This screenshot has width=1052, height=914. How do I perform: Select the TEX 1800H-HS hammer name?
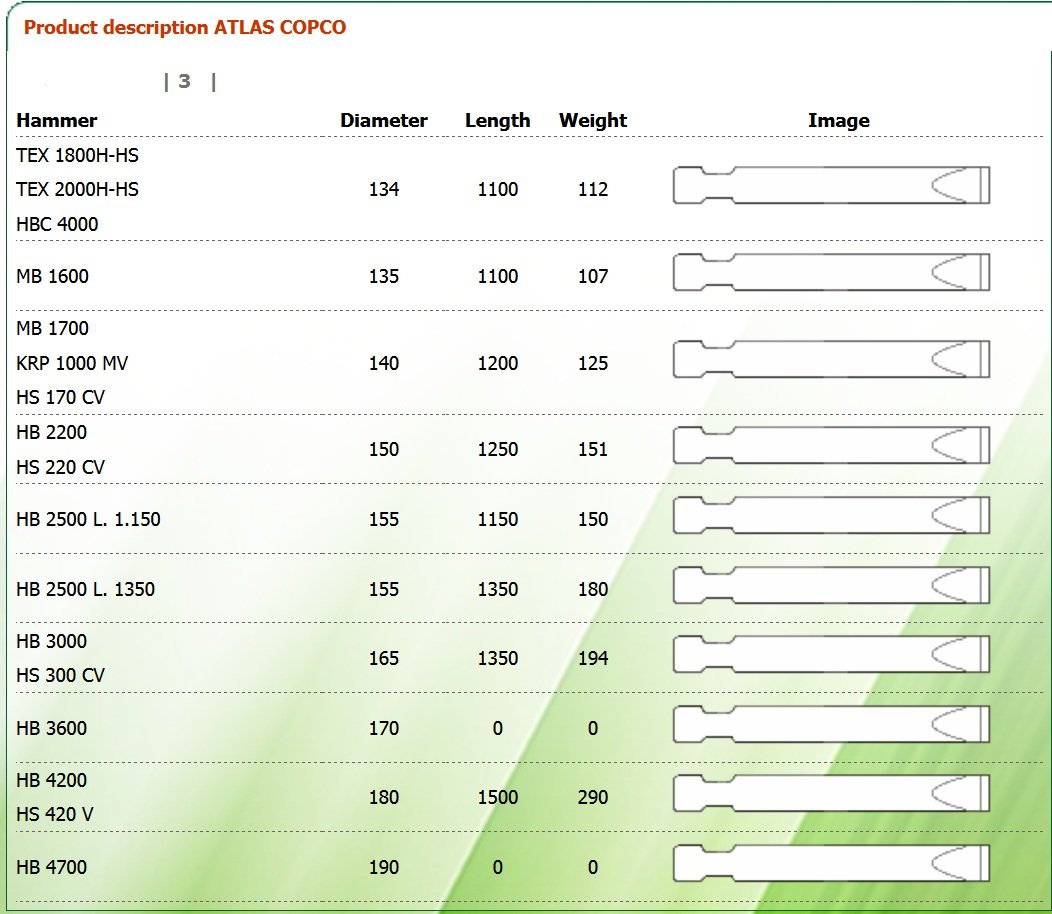tap(77, 155)
